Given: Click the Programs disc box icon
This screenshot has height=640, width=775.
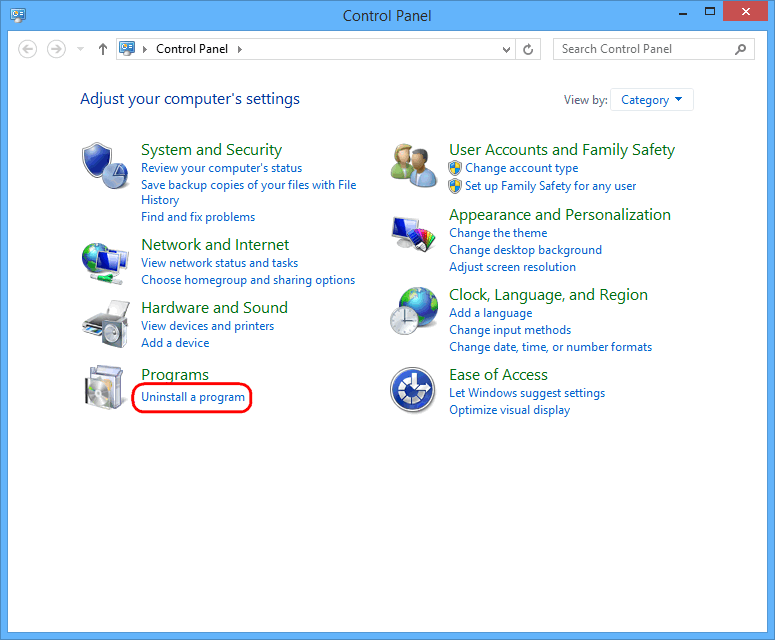Looking at the screenshot, I should 104,387.
